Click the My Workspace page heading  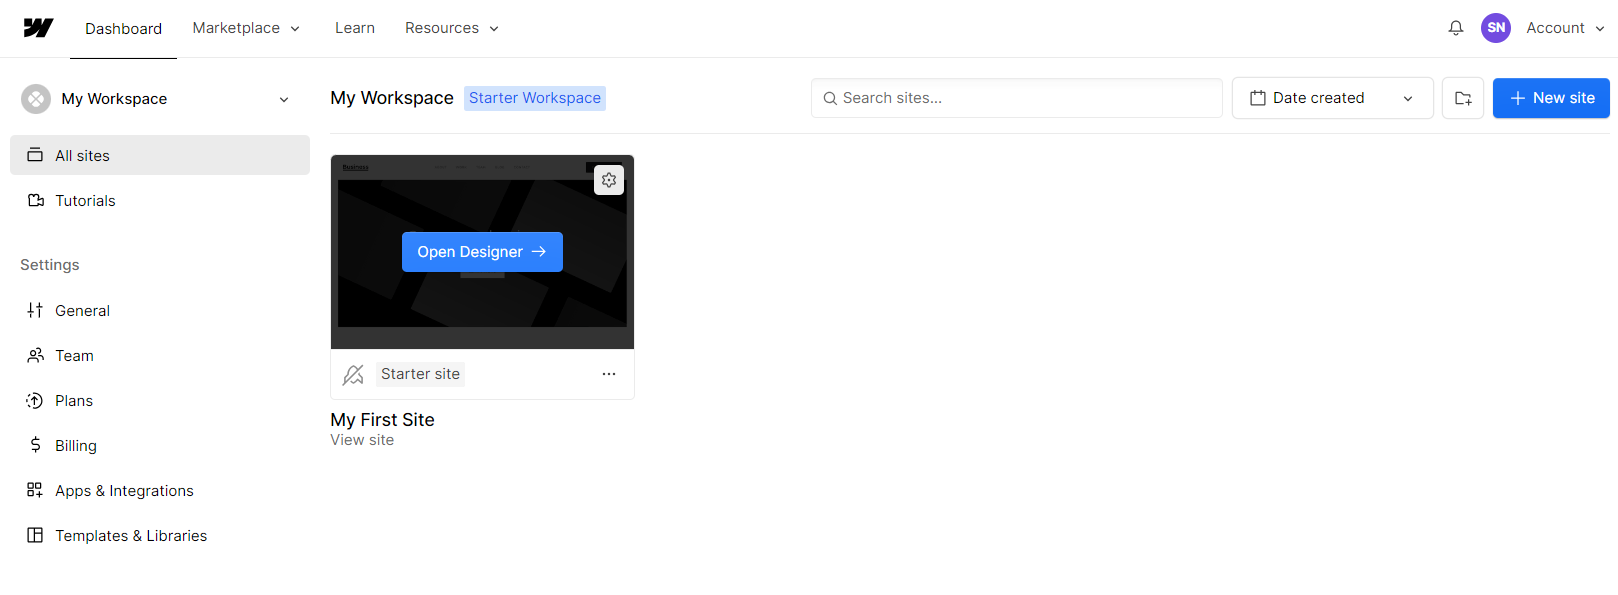(392, 98)
